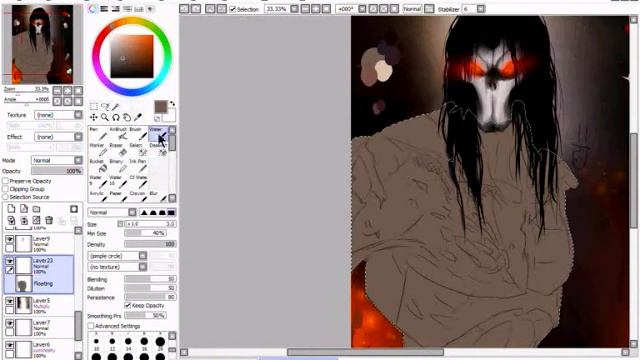Viewport: 640px width, 360px height.
Task: Hide Layer9 visibility eye
Action: 9,239
